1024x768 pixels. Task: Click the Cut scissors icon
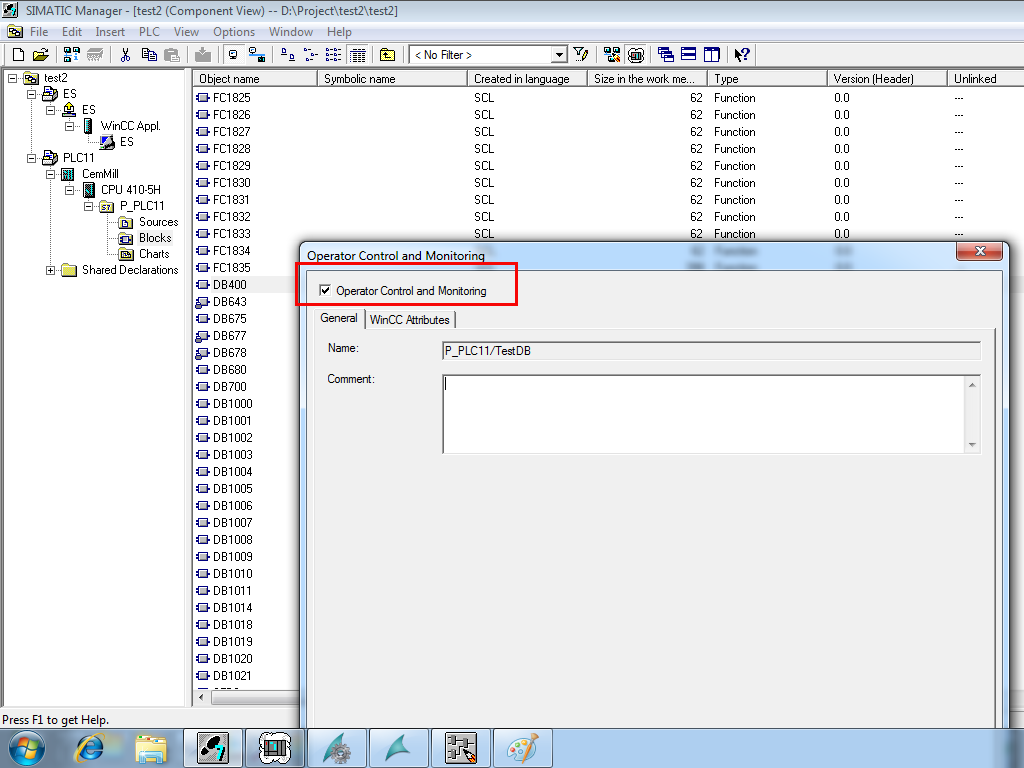(x=125, y=55)
